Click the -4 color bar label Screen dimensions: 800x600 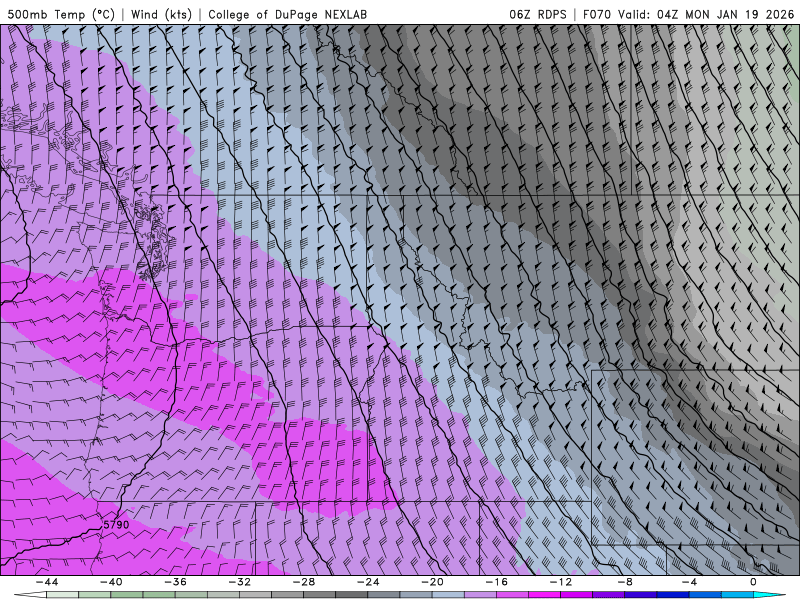click(690, 582)
